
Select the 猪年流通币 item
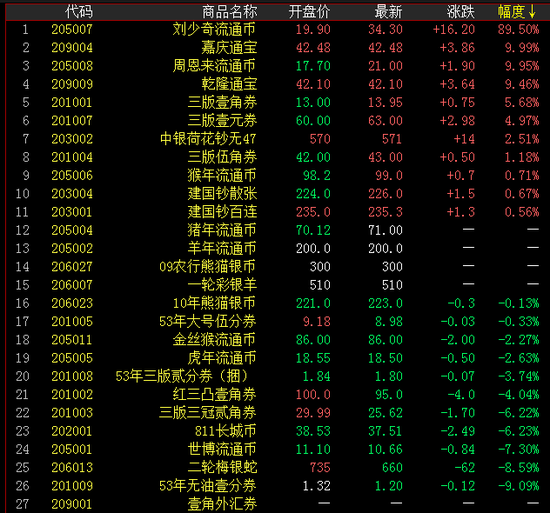click(222, 230)
